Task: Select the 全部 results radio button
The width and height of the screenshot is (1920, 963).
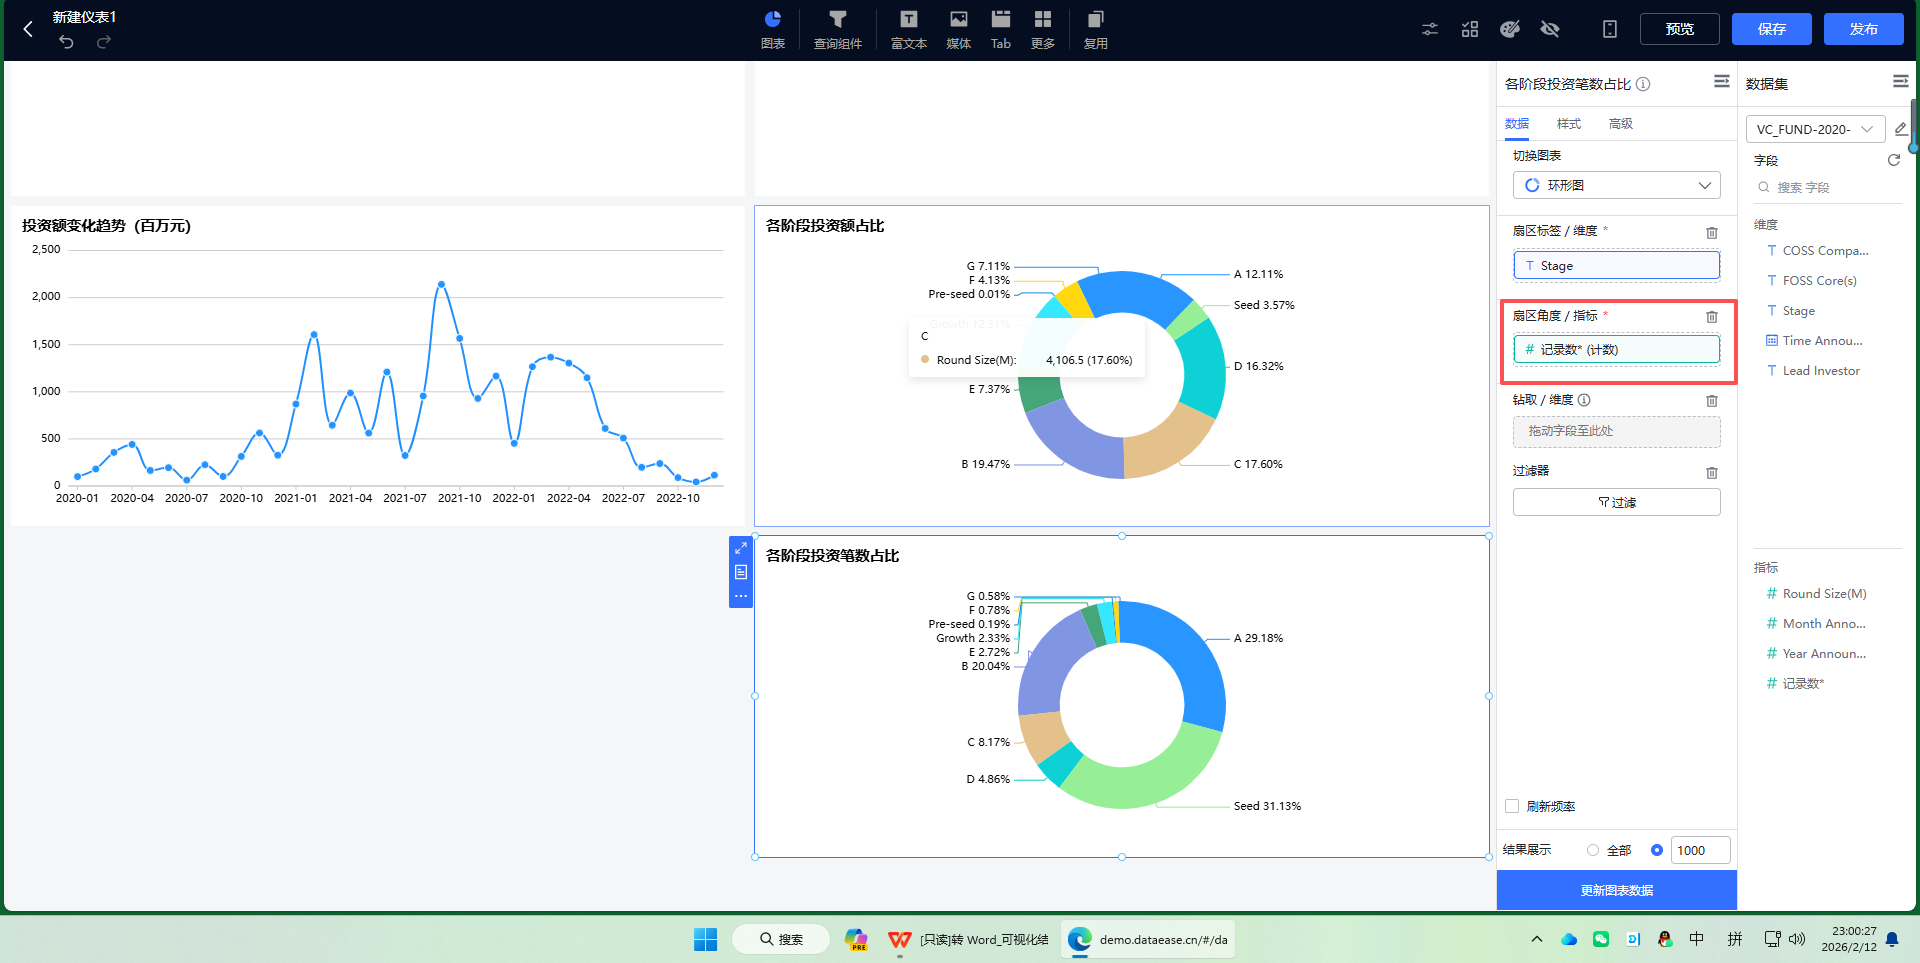Action: [1593, 850]
